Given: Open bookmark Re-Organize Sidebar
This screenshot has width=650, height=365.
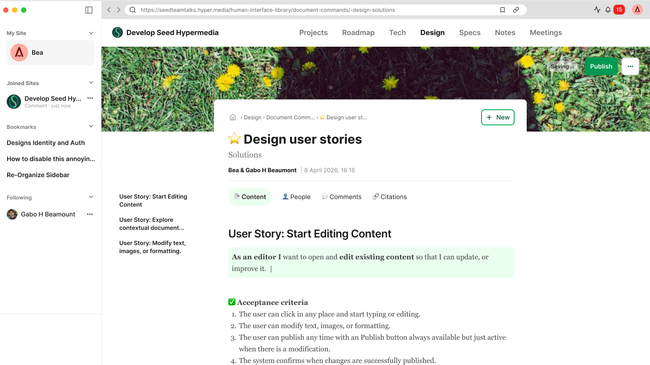Looking at the screenshot, I should 38,175.
